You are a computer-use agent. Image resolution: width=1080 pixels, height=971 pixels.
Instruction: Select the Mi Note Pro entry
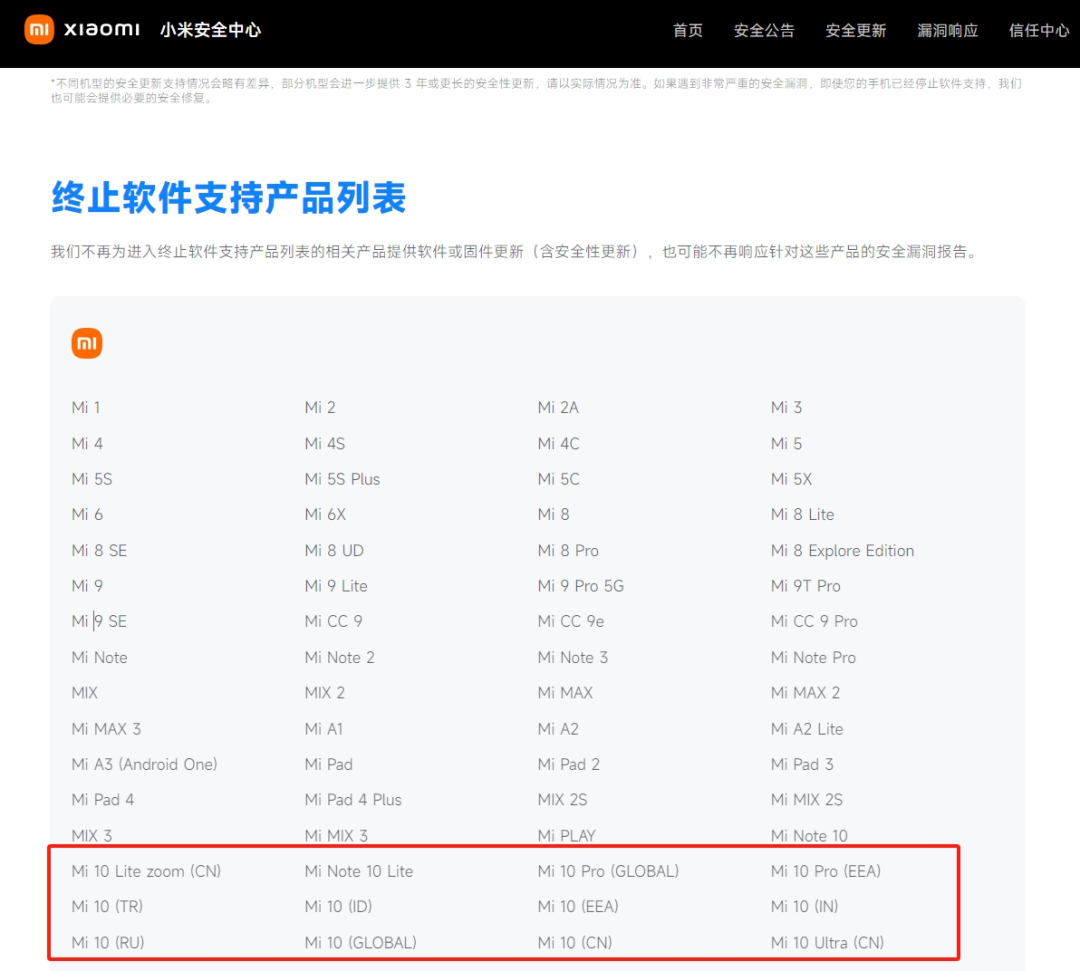[x=813, y=658]
